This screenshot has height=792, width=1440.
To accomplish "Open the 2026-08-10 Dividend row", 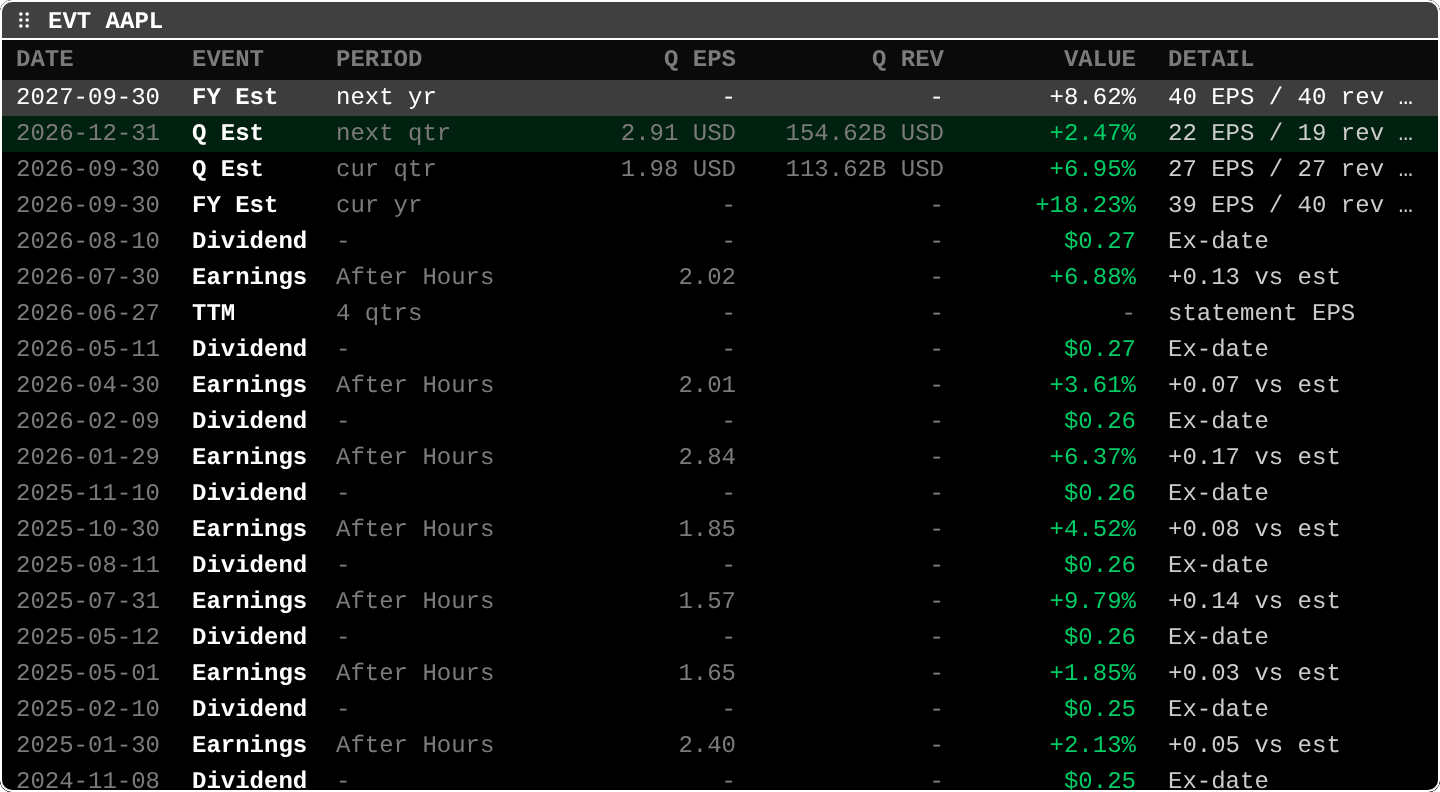I will coord(720,241).
